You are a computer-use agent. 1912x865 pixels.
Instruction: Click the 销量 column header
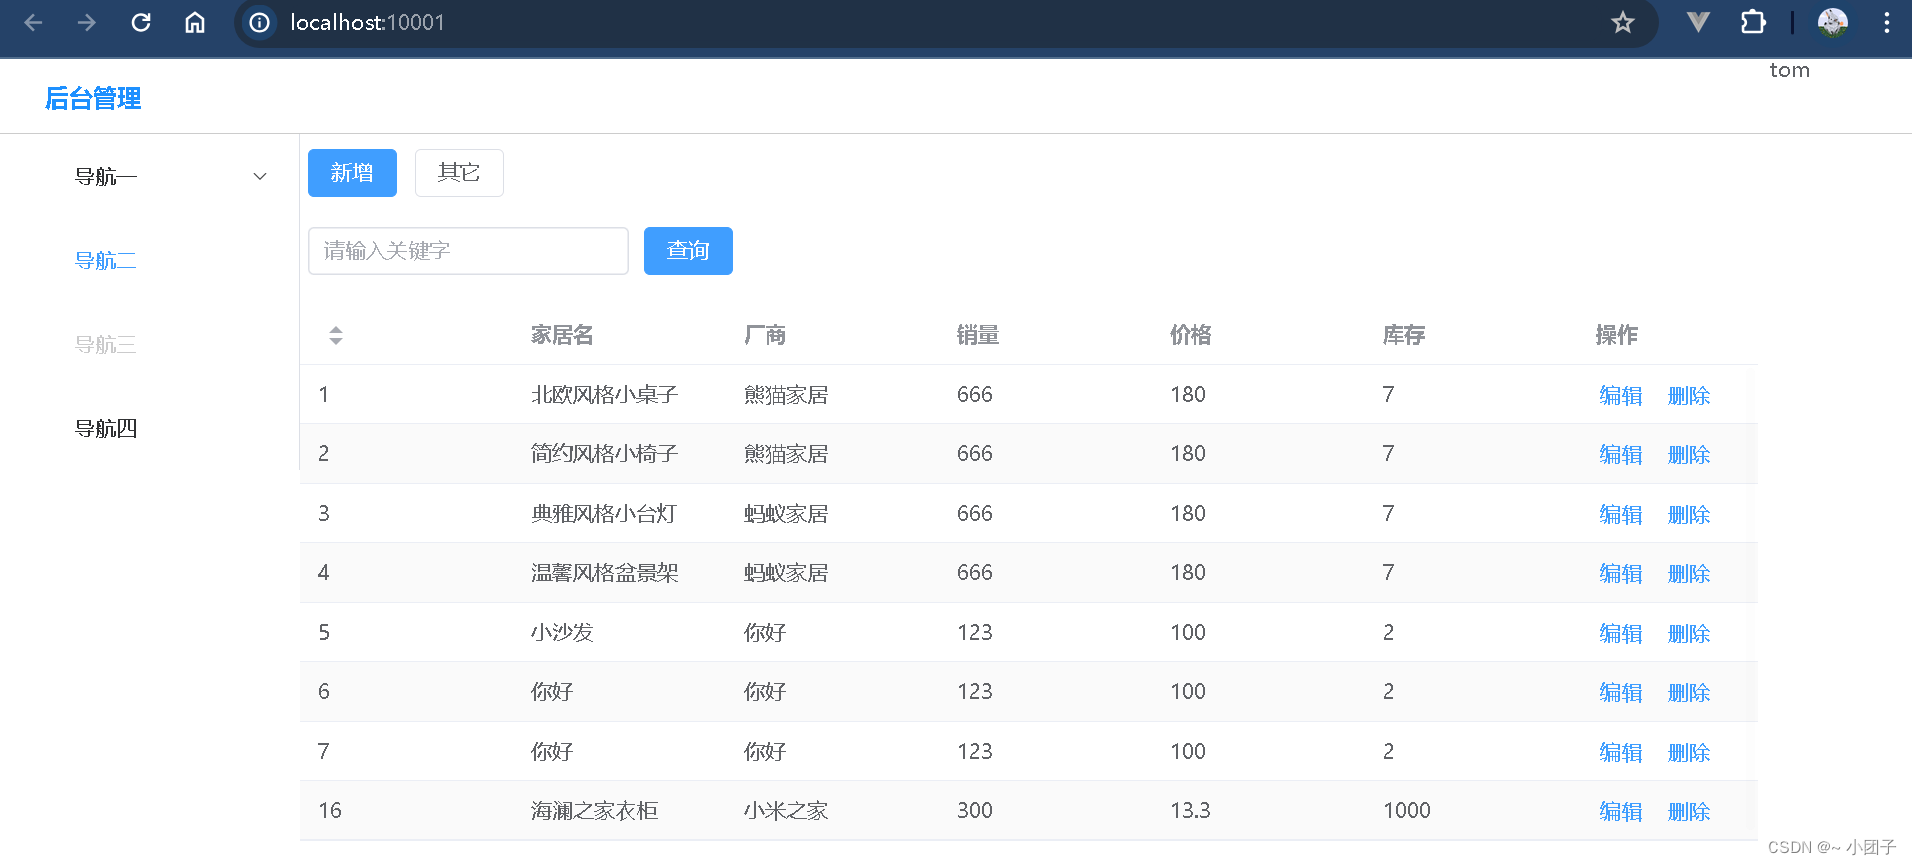pos(978,335)
